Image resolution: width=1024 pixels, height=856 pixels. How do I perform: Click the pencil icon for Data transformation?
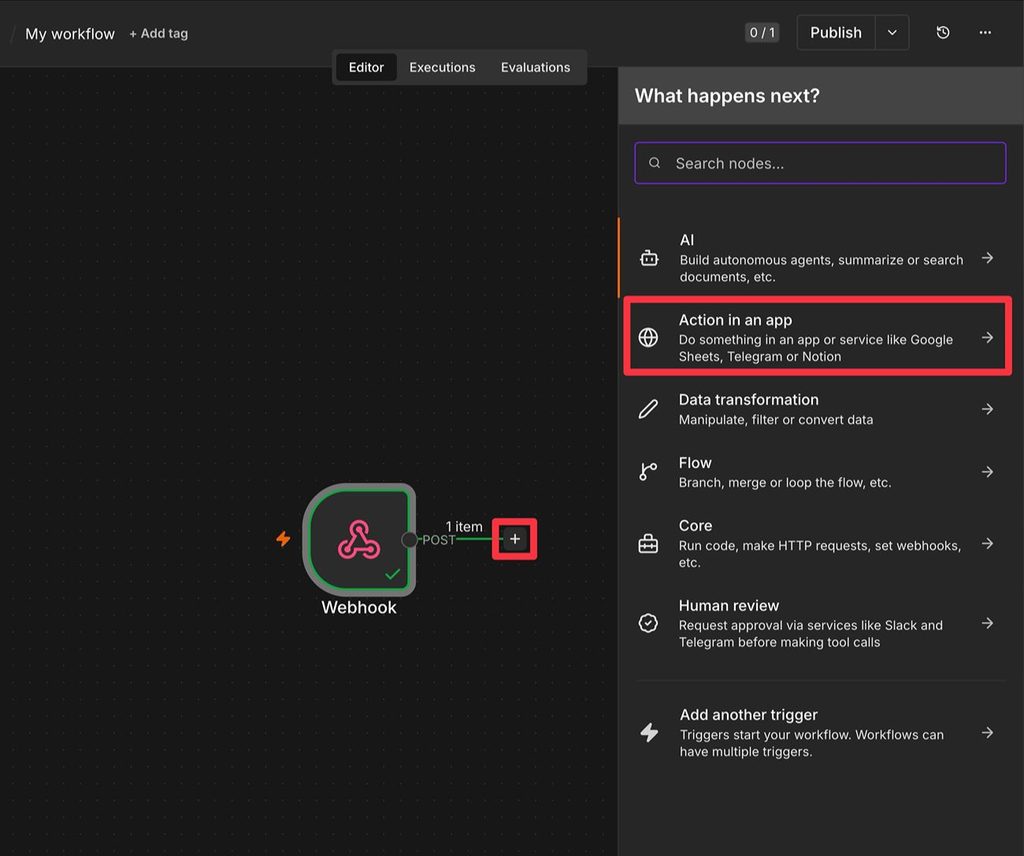[648, 409]
